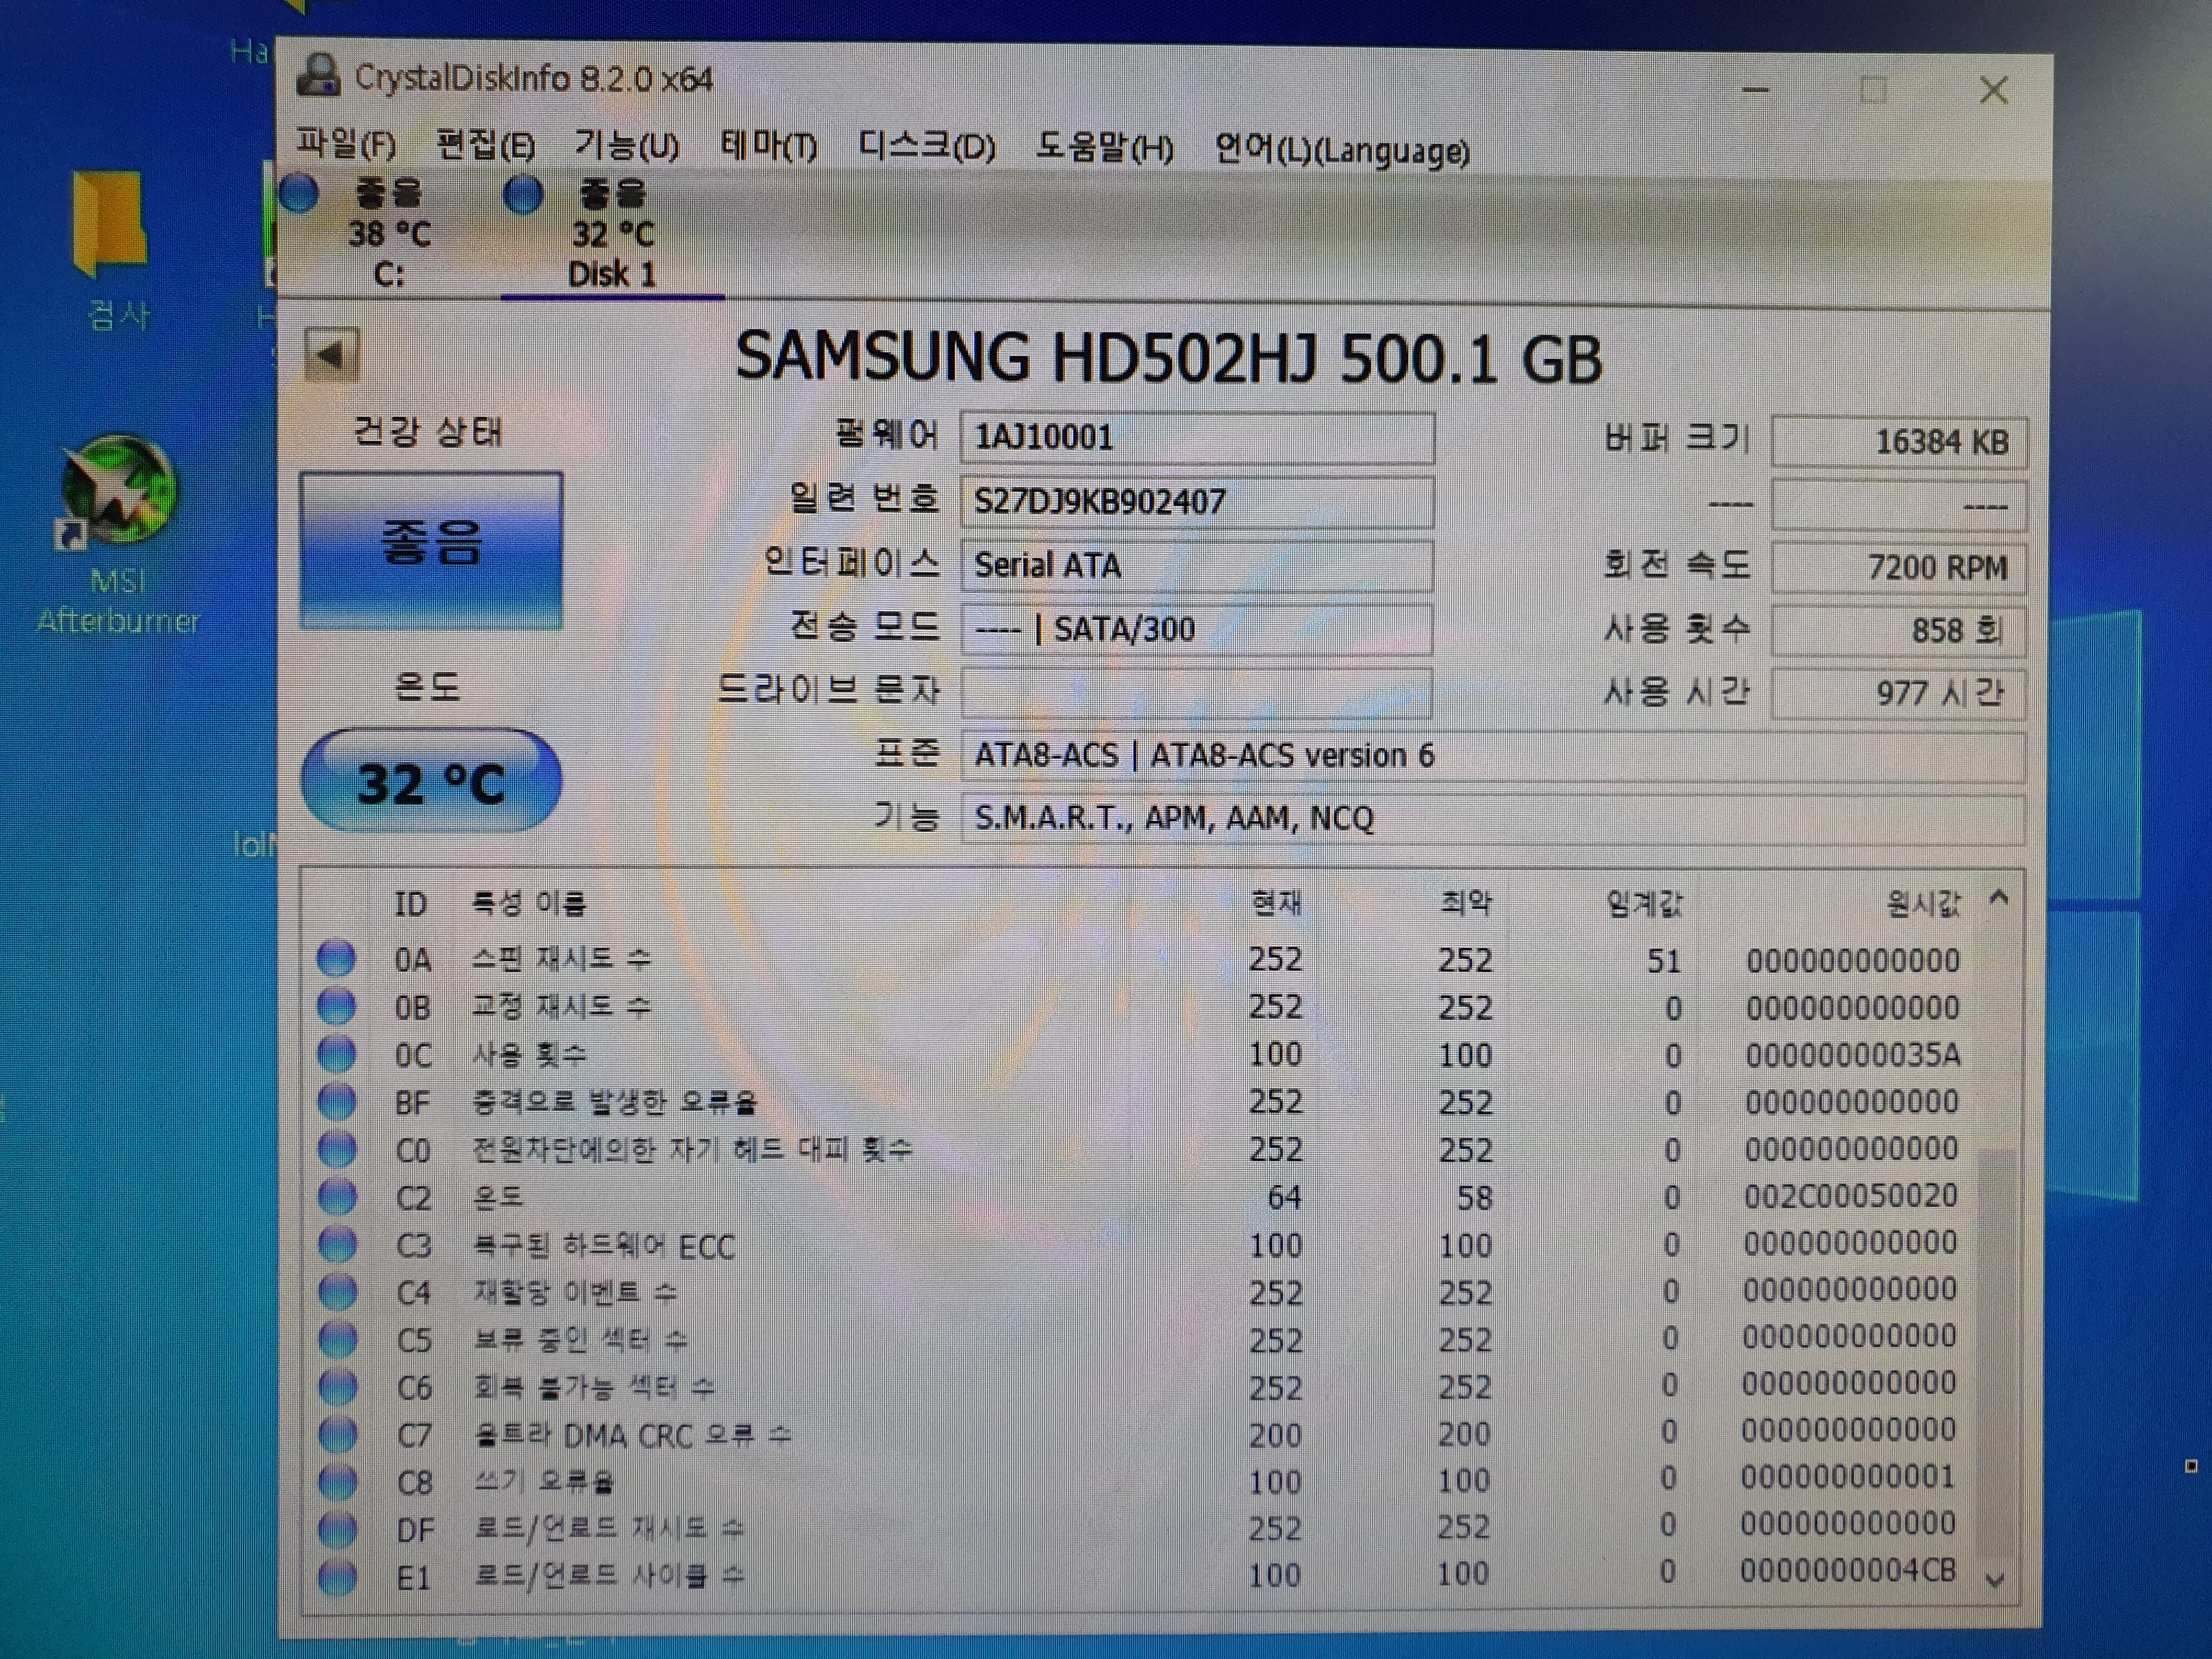Click the Disk 1 blue status circle

523,195
